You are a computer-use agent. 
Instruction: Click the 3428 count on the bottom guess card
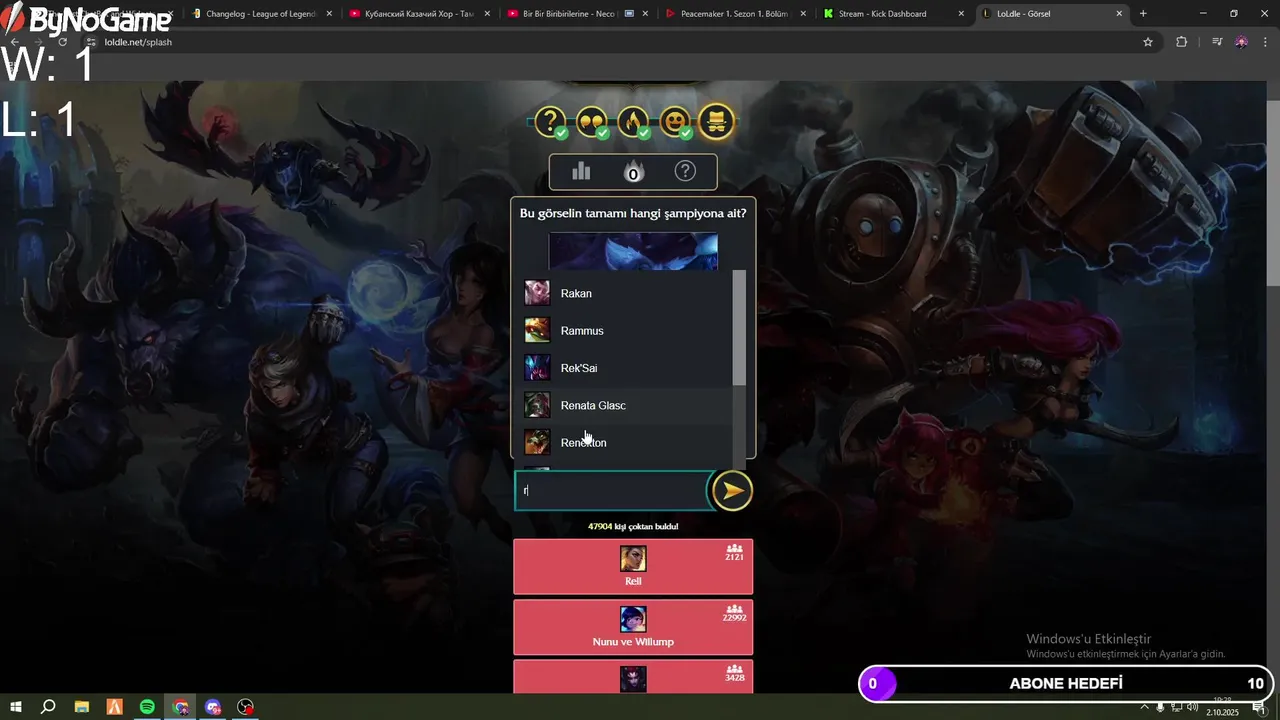(734, 678)
